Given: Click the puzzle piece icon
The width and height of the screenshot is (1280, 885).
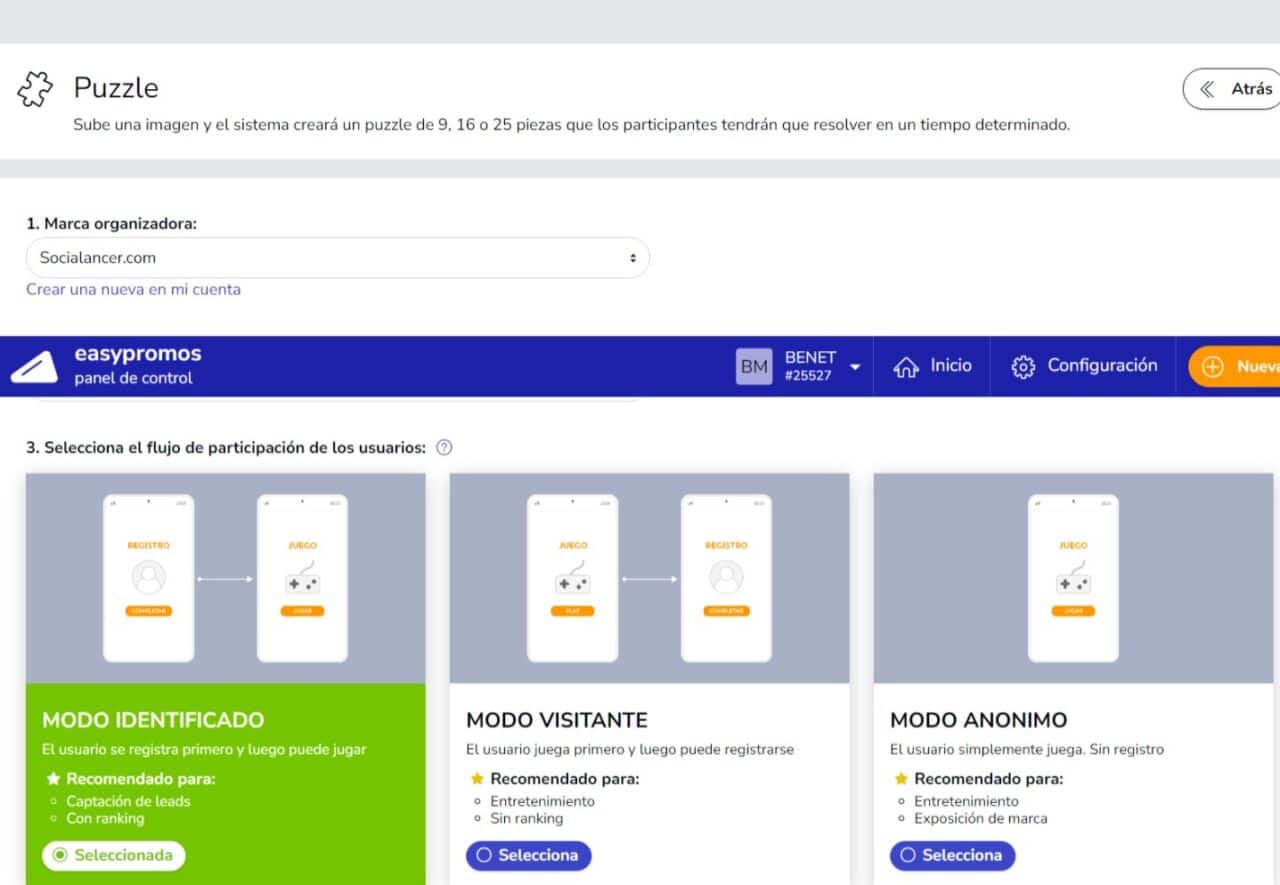Looking at the screenshot, I should click(x=35, y=90).
